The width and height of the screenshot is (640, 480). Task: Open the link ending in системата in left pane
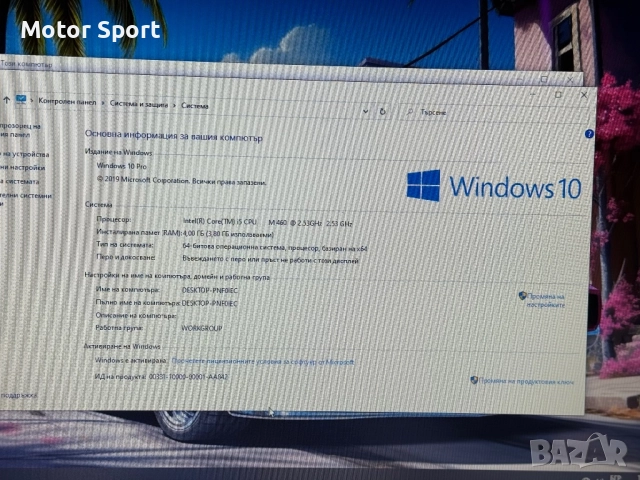tap(20, 181)
